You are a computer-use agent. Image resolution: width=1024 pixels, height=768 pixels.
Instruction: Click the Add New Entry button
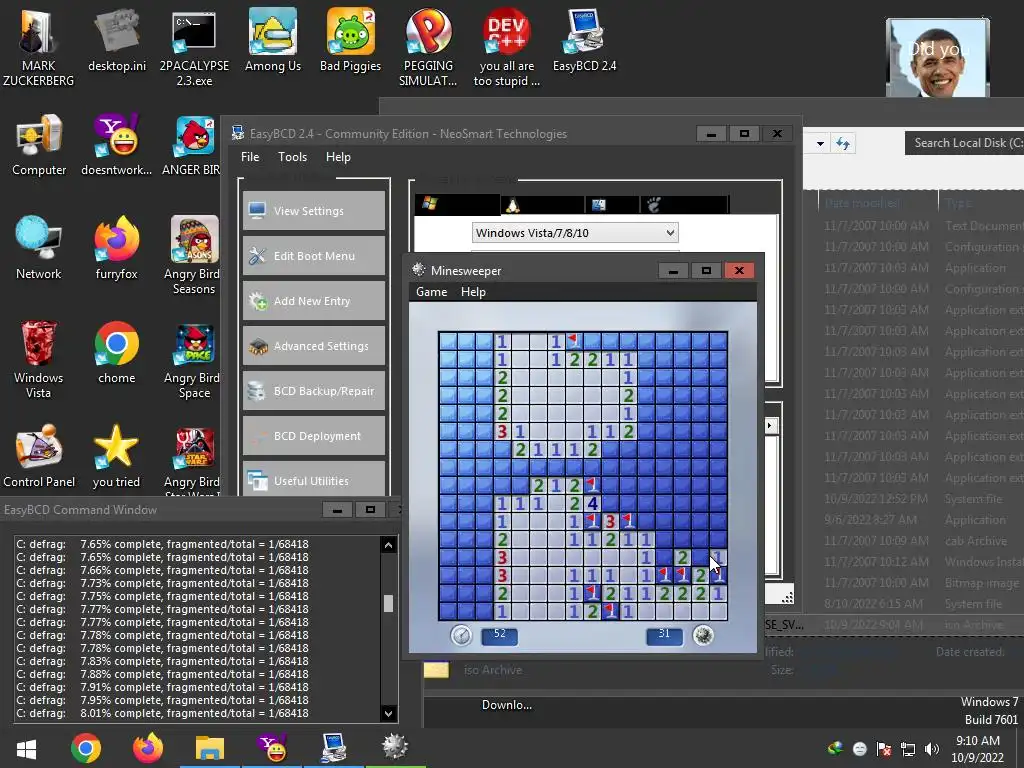pyautogui.click(x=314, y=301)
